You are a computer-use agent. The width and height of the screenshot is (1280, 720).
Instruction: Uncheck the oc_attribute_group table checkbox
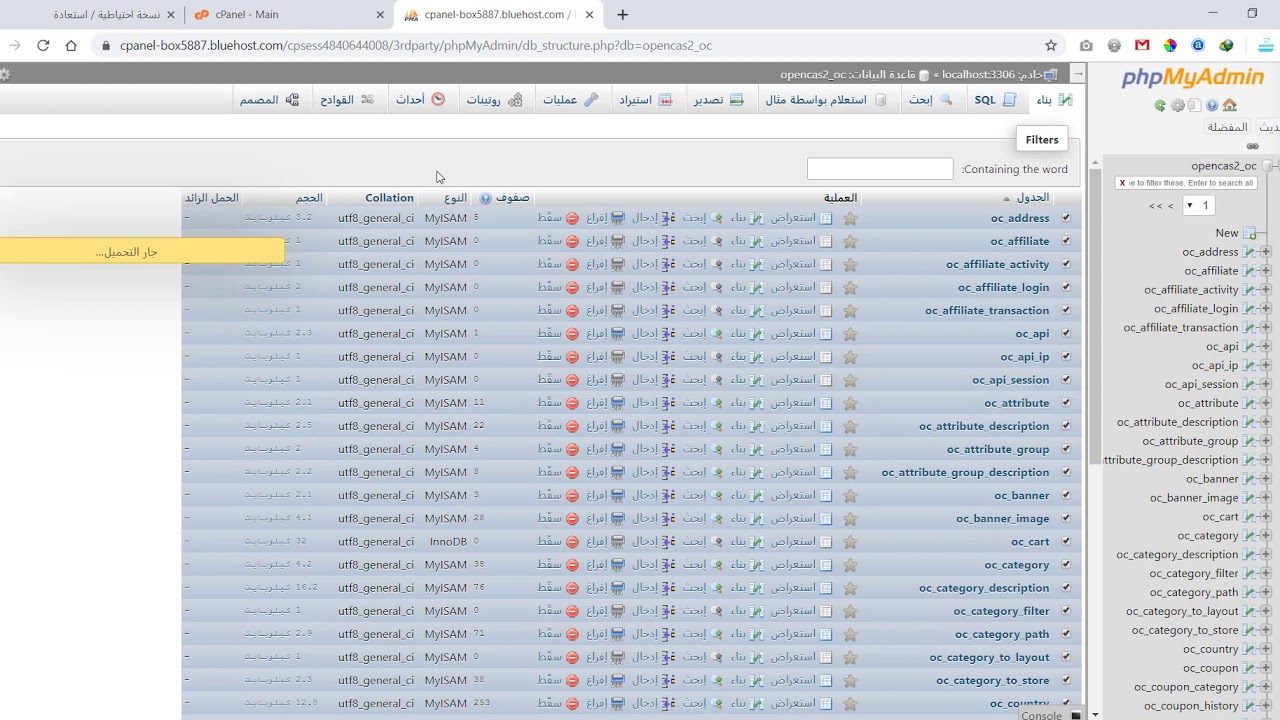pos(1066,449)
